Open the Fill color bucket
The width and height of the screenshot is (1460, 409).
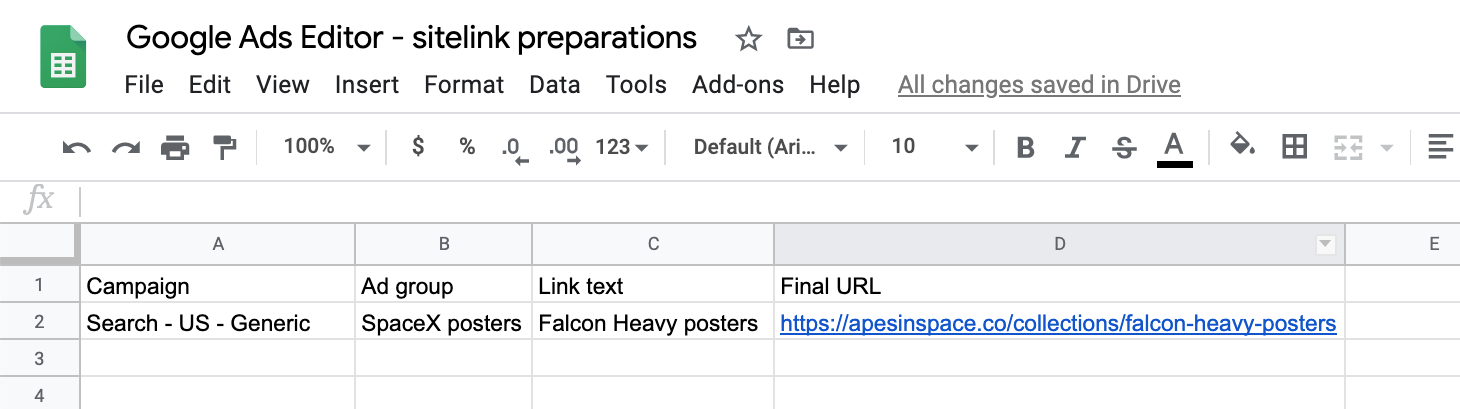(x=1242, y=147)
